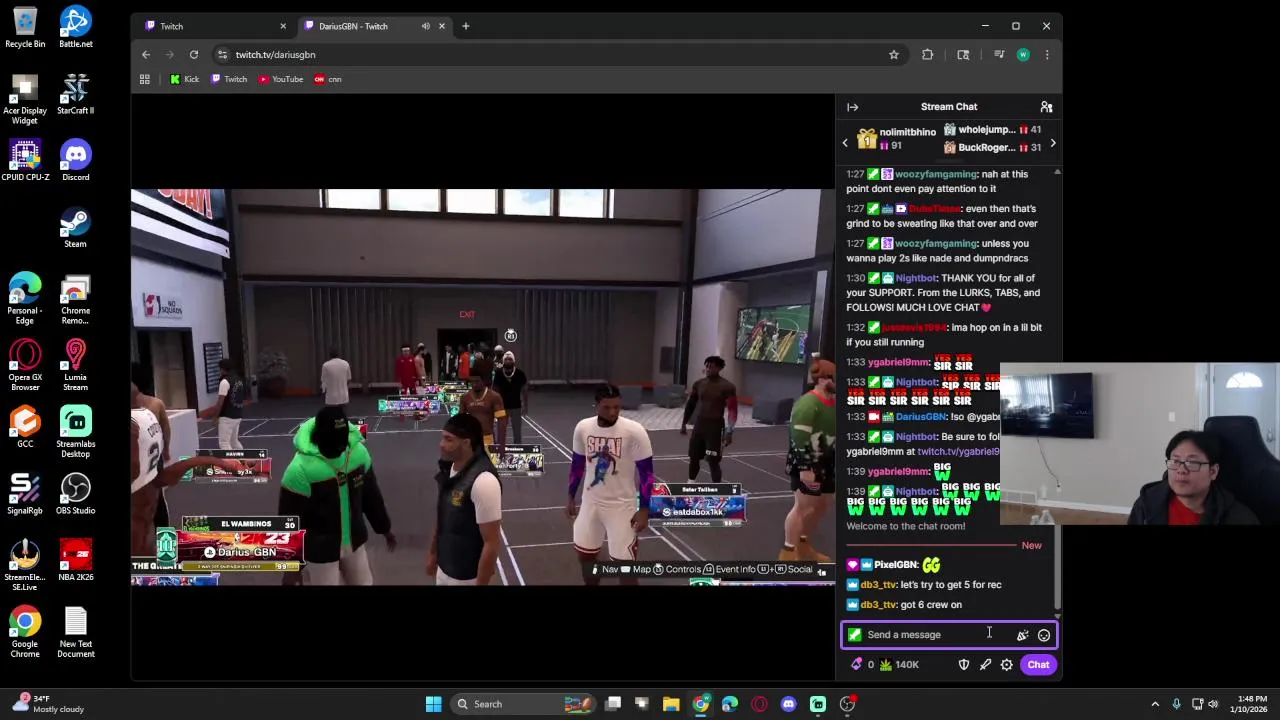Reload the Twitch page
Screen dimensions: 1280x720
(x=194, y=55)
